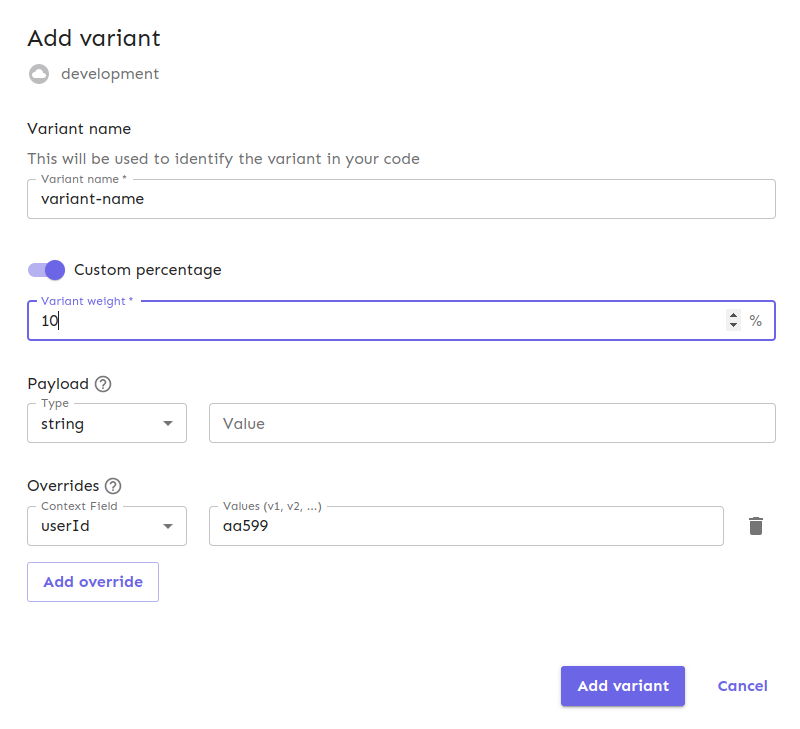Open the Context Field dropdown showing userId
Viewport: 800px width, 729px height.
tap(100, 526)
